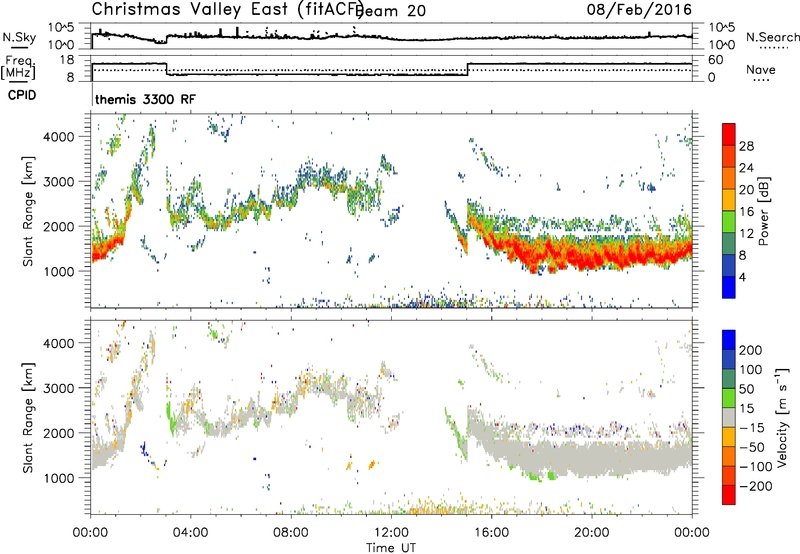Click the velocity panel's 'Slant Range [km]' label
Viewport: 800px width, 554px height.
pos(28,418)
